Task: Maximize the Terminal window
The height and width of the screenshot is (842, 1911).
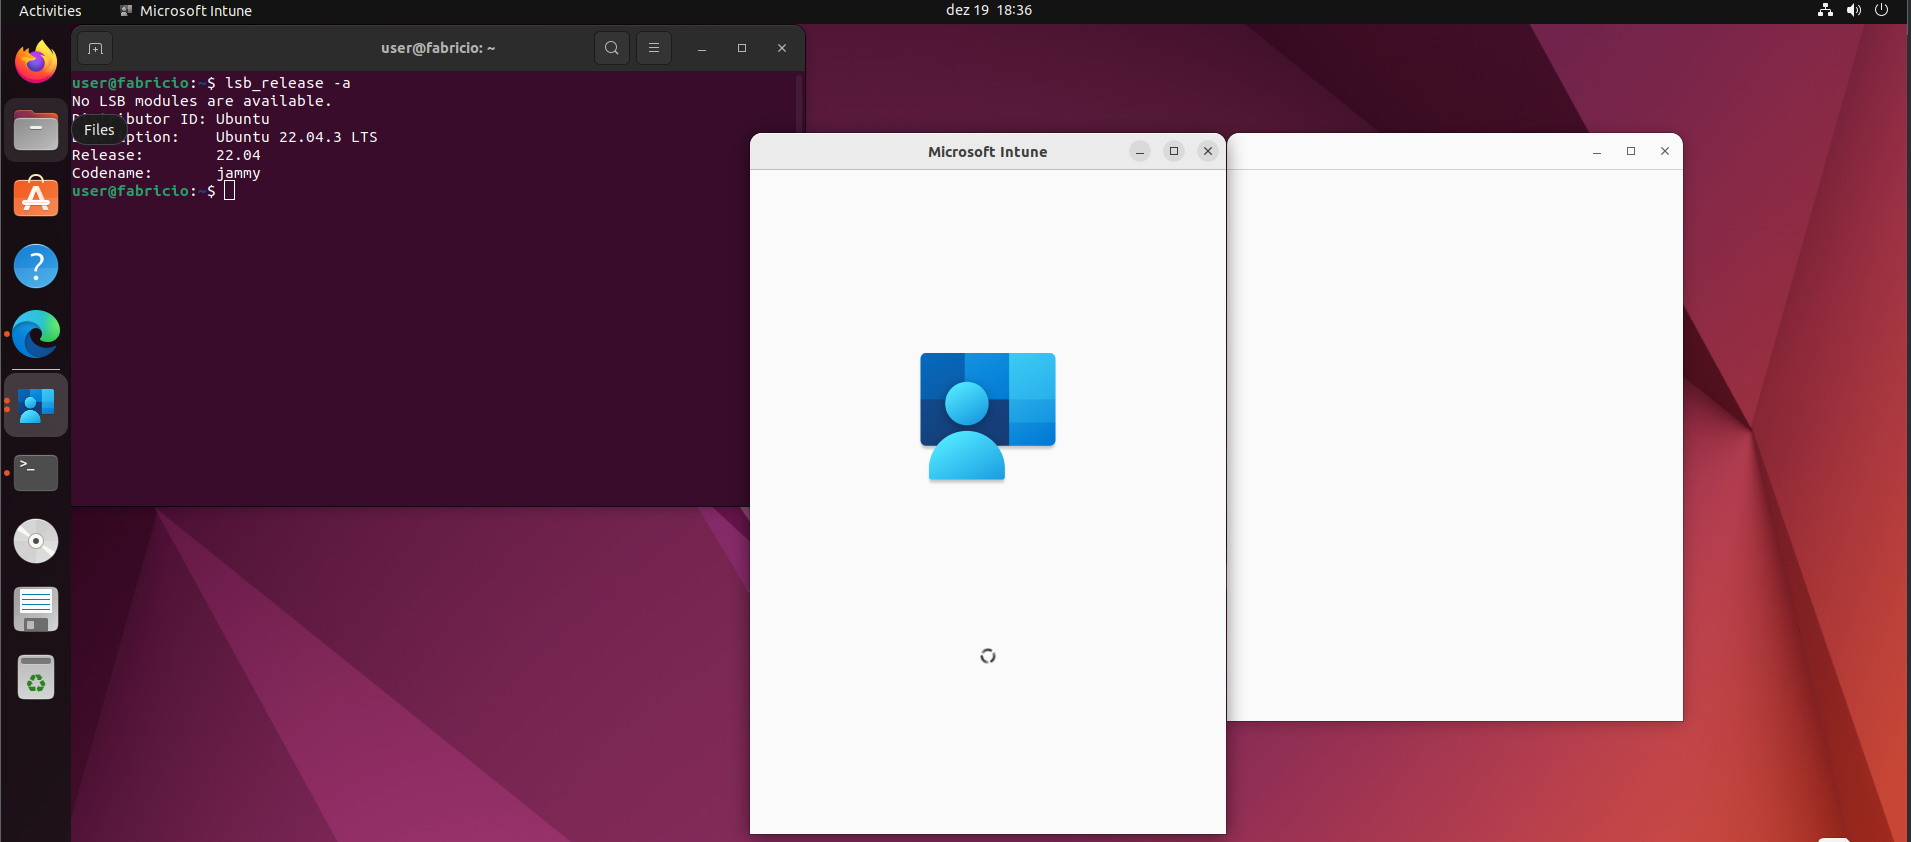Action: [742, 48]
